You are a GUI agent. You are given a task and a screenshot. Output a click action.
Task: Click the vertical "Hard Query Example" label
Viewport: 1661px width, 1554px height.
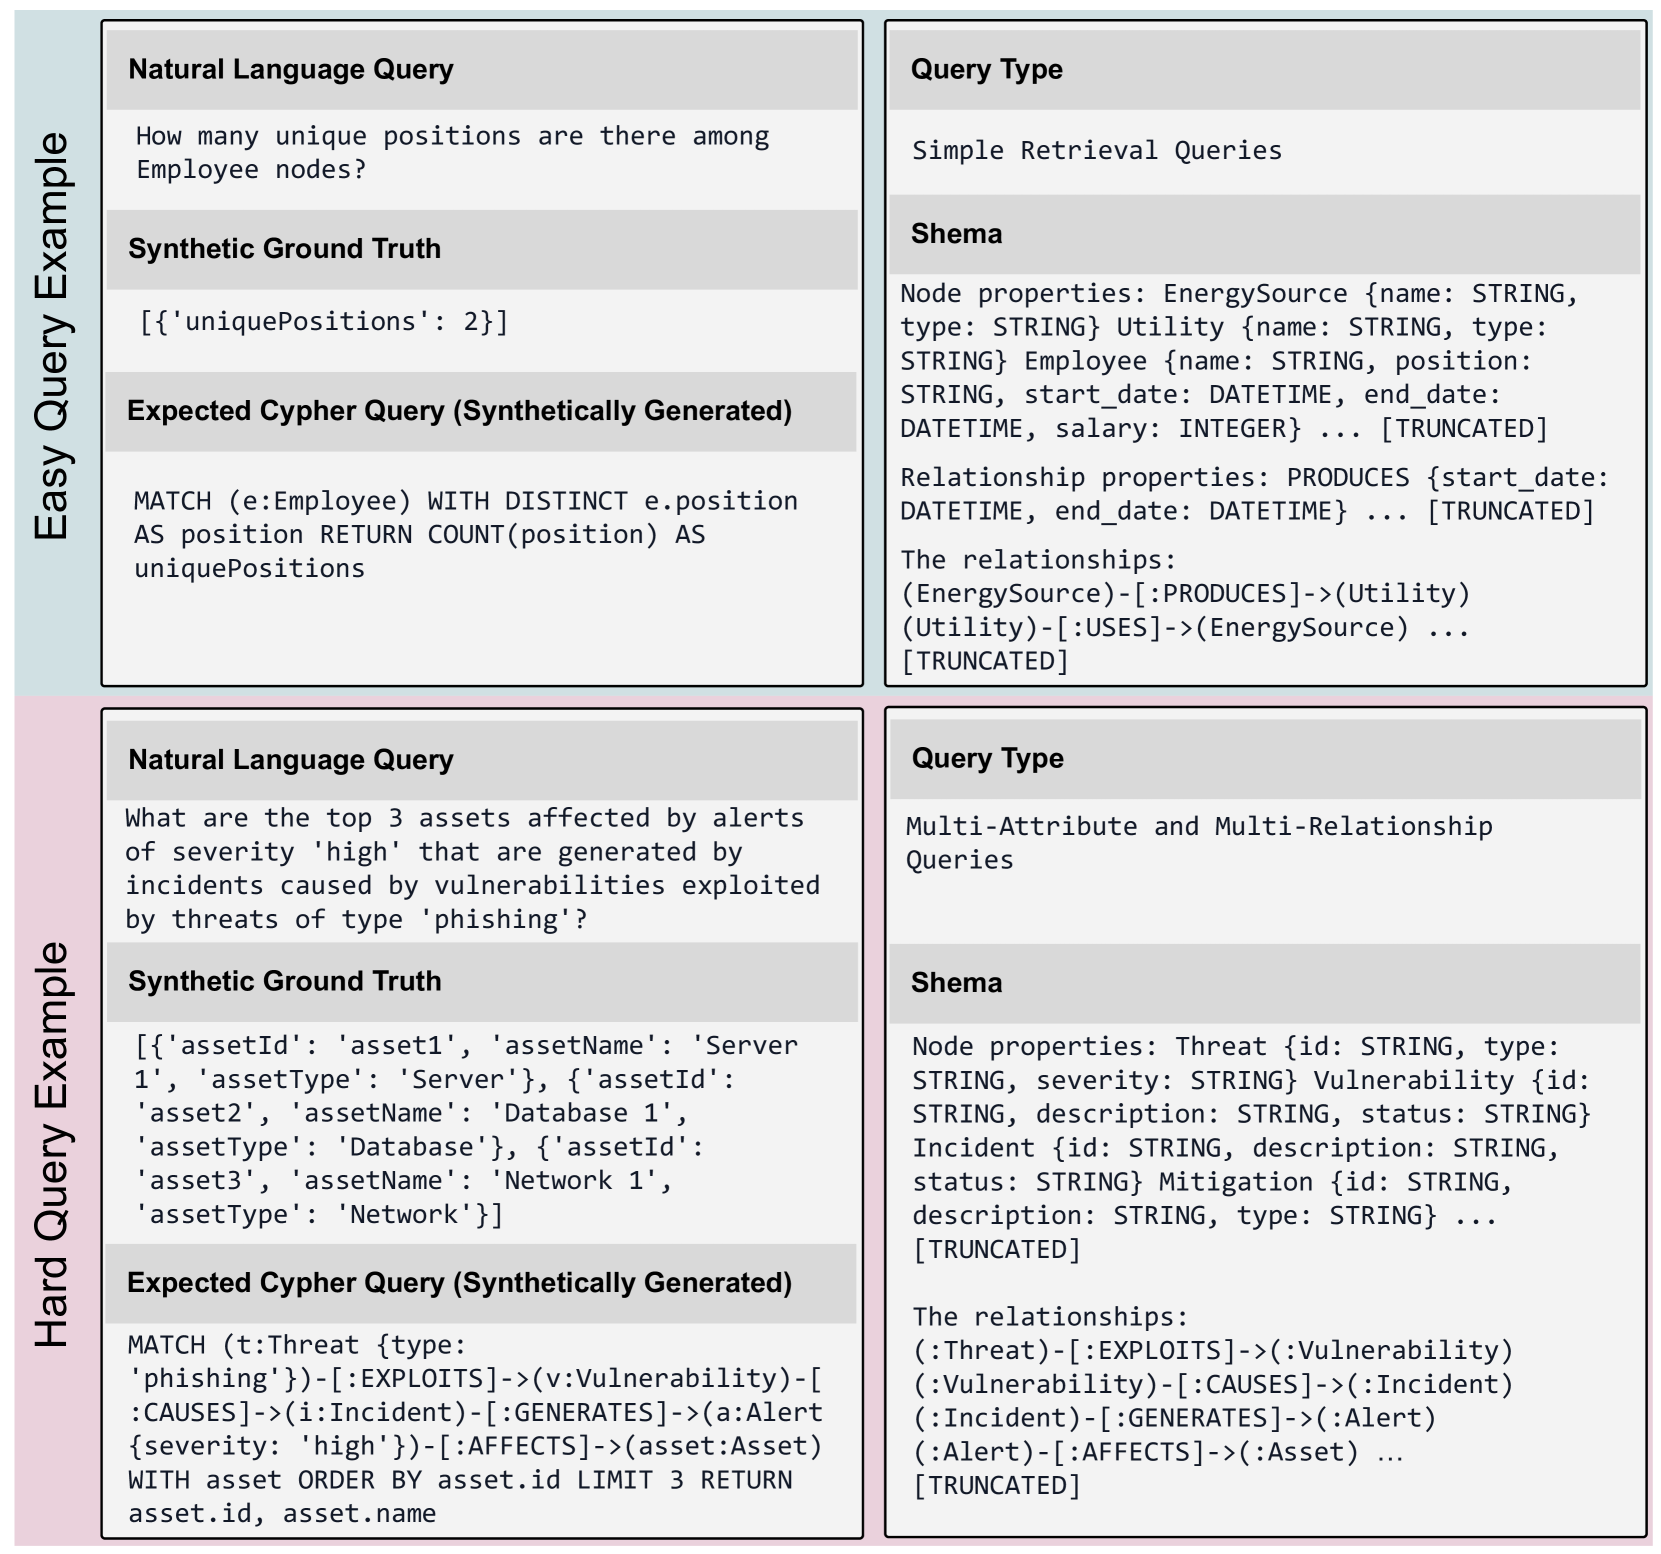[52, 1143]
